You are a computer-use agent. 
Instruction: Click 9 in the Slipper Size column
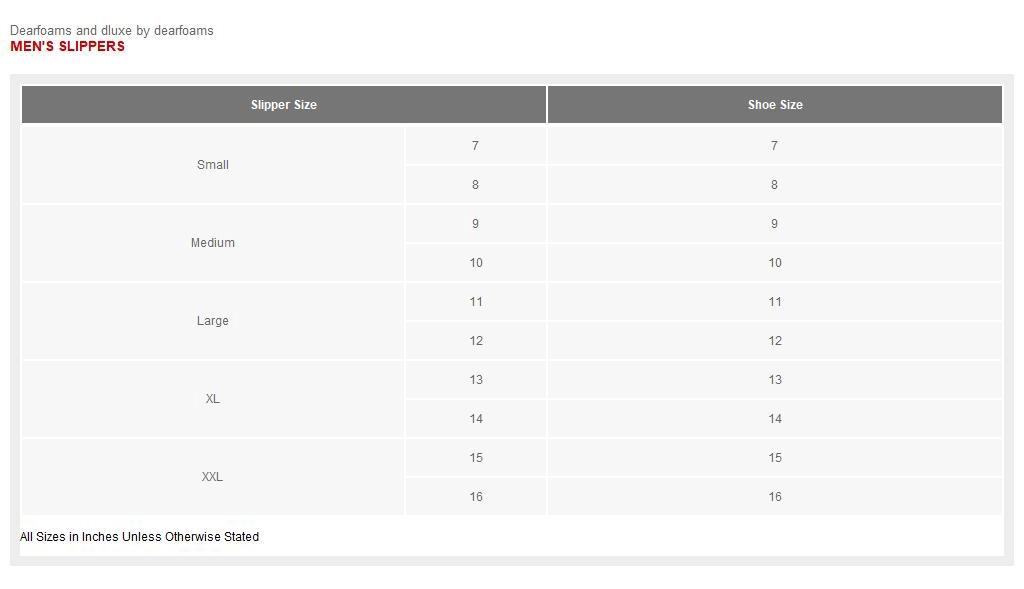[475, 224]
